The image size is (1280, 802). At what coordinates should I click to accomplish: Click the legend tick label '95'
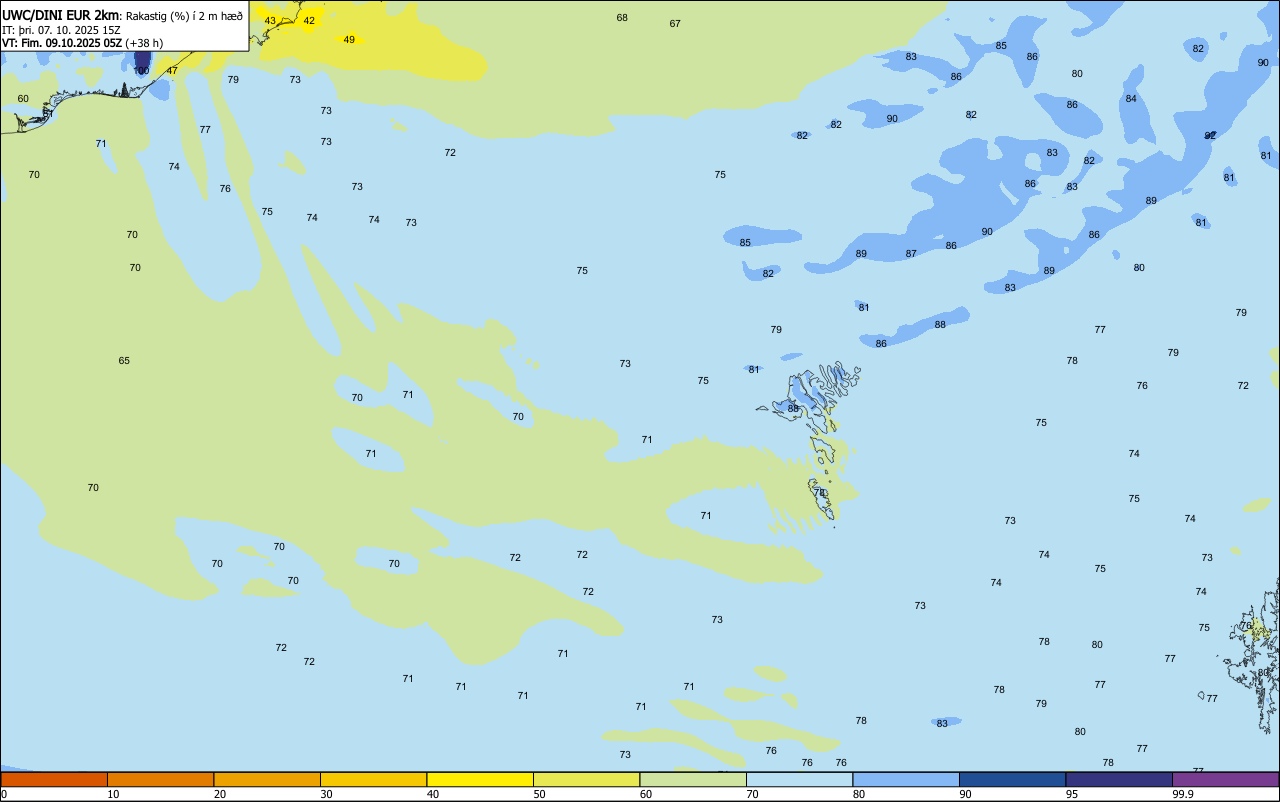pyautogui.click(x=1072, y=794)
